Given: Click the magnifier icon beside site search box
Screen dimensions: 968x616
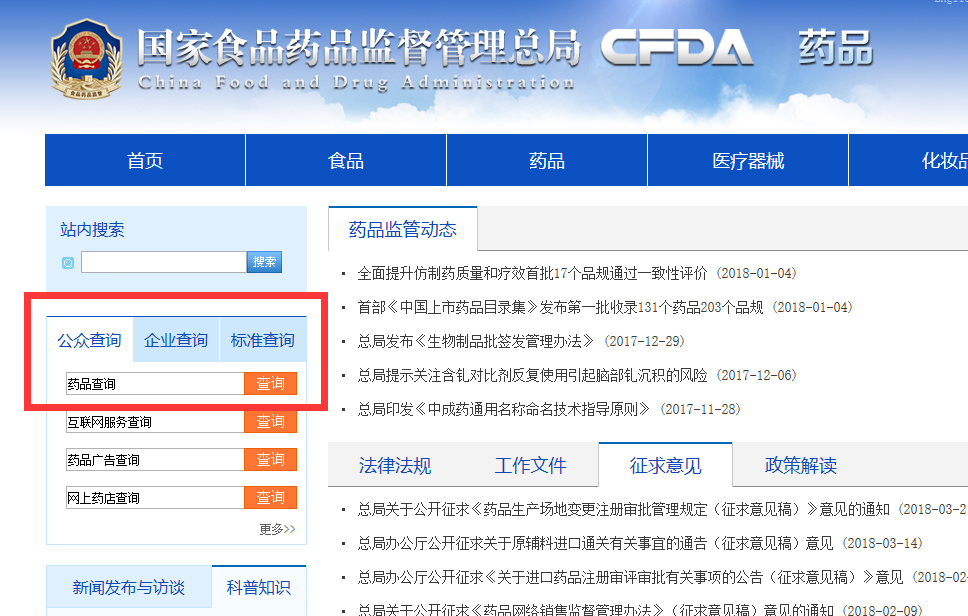Looking at the screenshot, I should pos(68,263).
